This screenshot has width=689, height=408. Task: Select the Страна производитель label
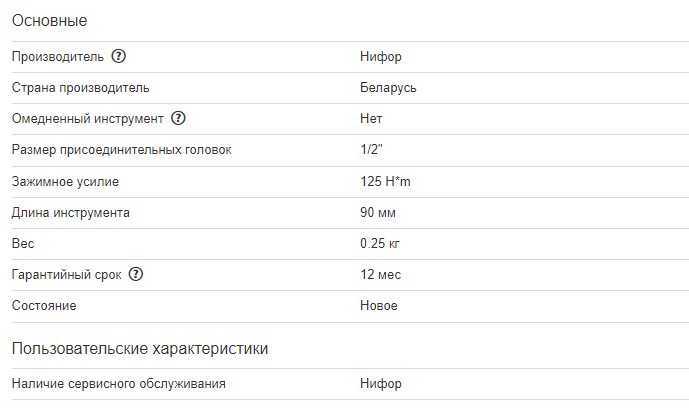[x=80, y=88]
